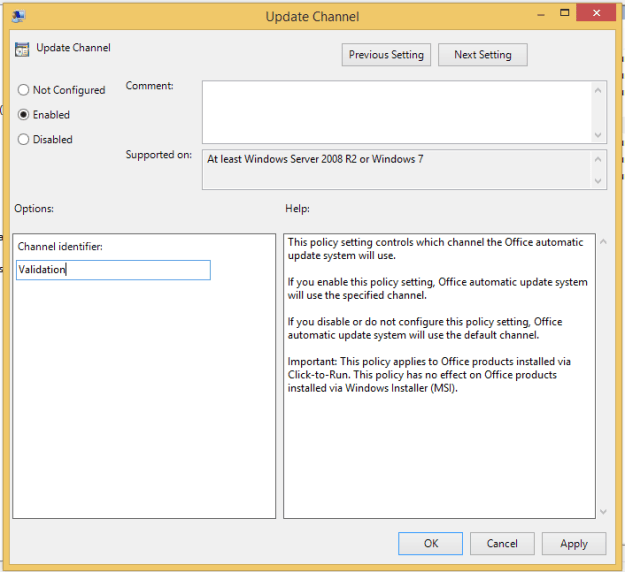Minimize the Update Channel window
The width and height of the screenshot is (625, 572).
click(x=541, y=15)
